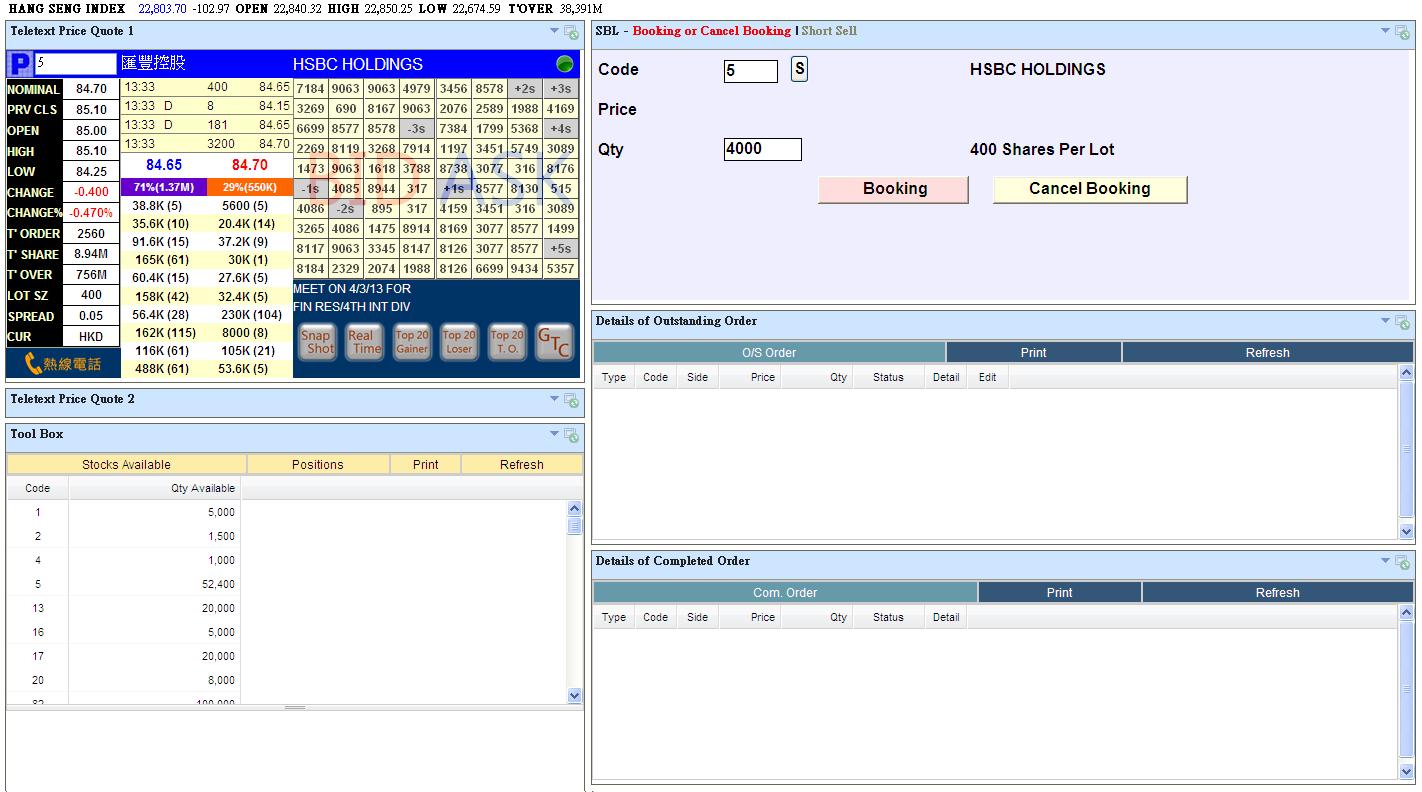1422x792 pixels.
Task: Switch to the Short Sell tab
Action: (828, 31)
